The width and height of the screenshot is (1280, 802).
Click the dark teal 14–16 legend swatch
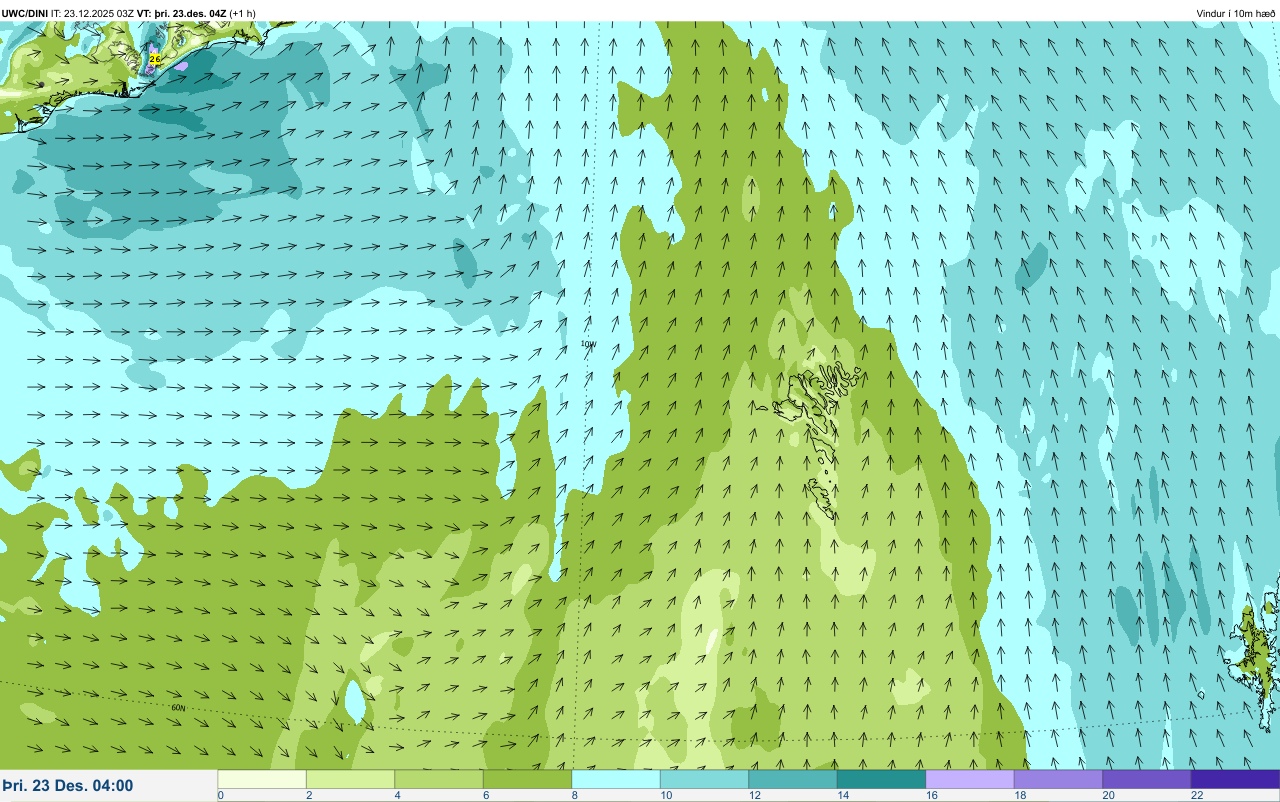(881, 779)
